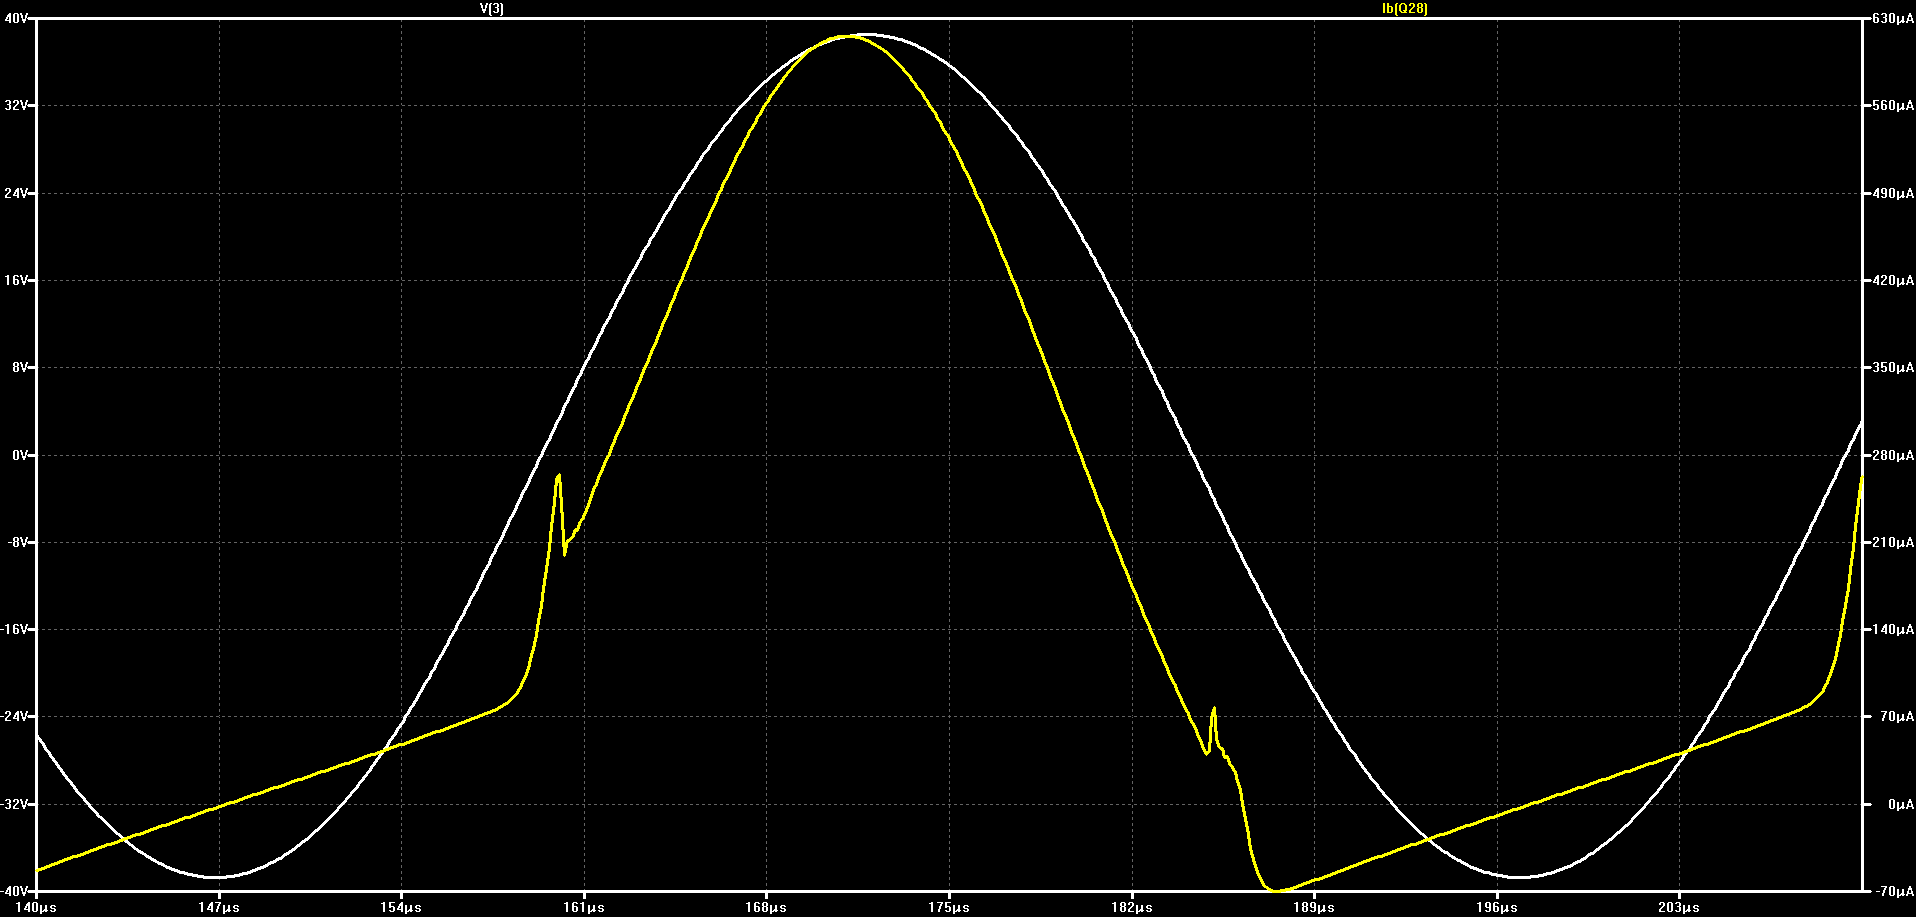Click the "420µA" right axis label

tap(1892, 280)
